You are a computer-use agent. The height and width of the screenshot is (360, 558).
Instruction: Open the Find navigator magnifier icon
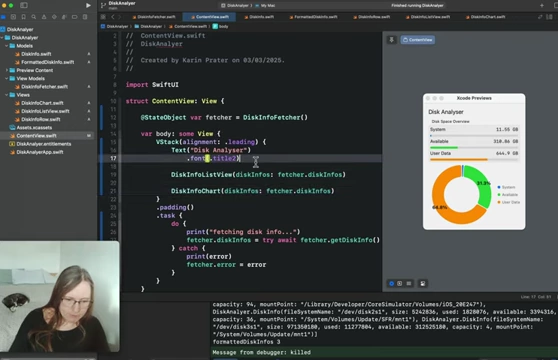(33, 17)
